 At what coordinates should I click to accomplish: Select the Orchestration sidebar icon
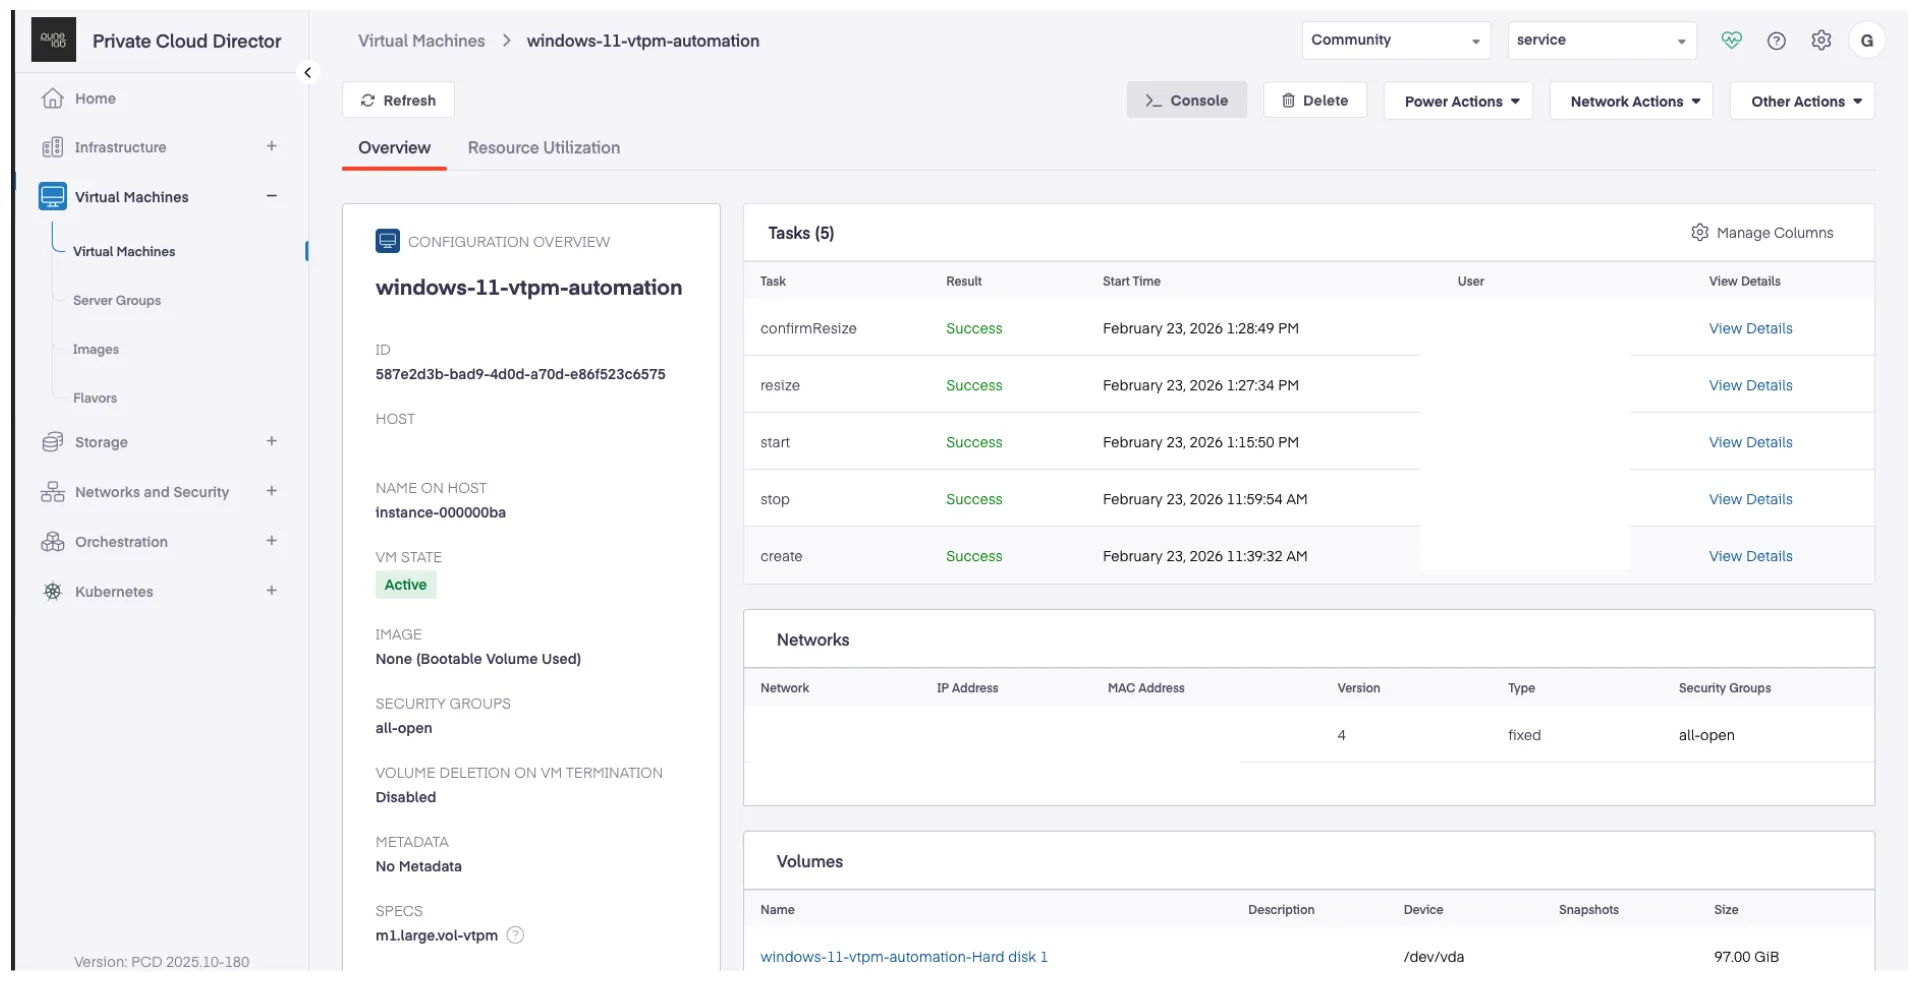tap(52, 541)
